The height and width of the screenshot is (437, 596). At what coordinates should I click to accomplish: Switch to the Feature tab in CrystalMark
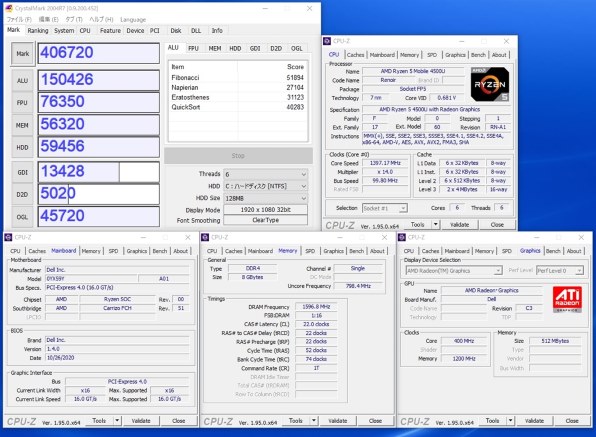[110, 31]
